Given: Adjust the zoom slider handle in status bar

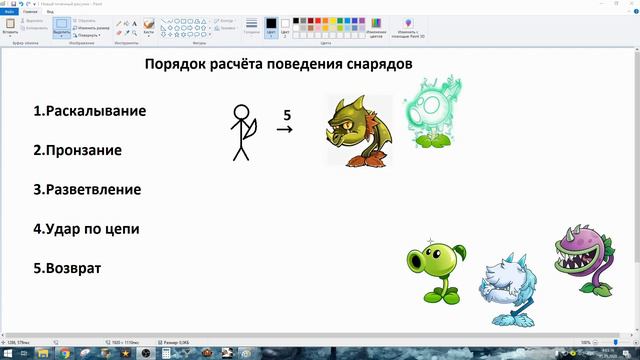Looking at the screenshot, I should point(616,342).
